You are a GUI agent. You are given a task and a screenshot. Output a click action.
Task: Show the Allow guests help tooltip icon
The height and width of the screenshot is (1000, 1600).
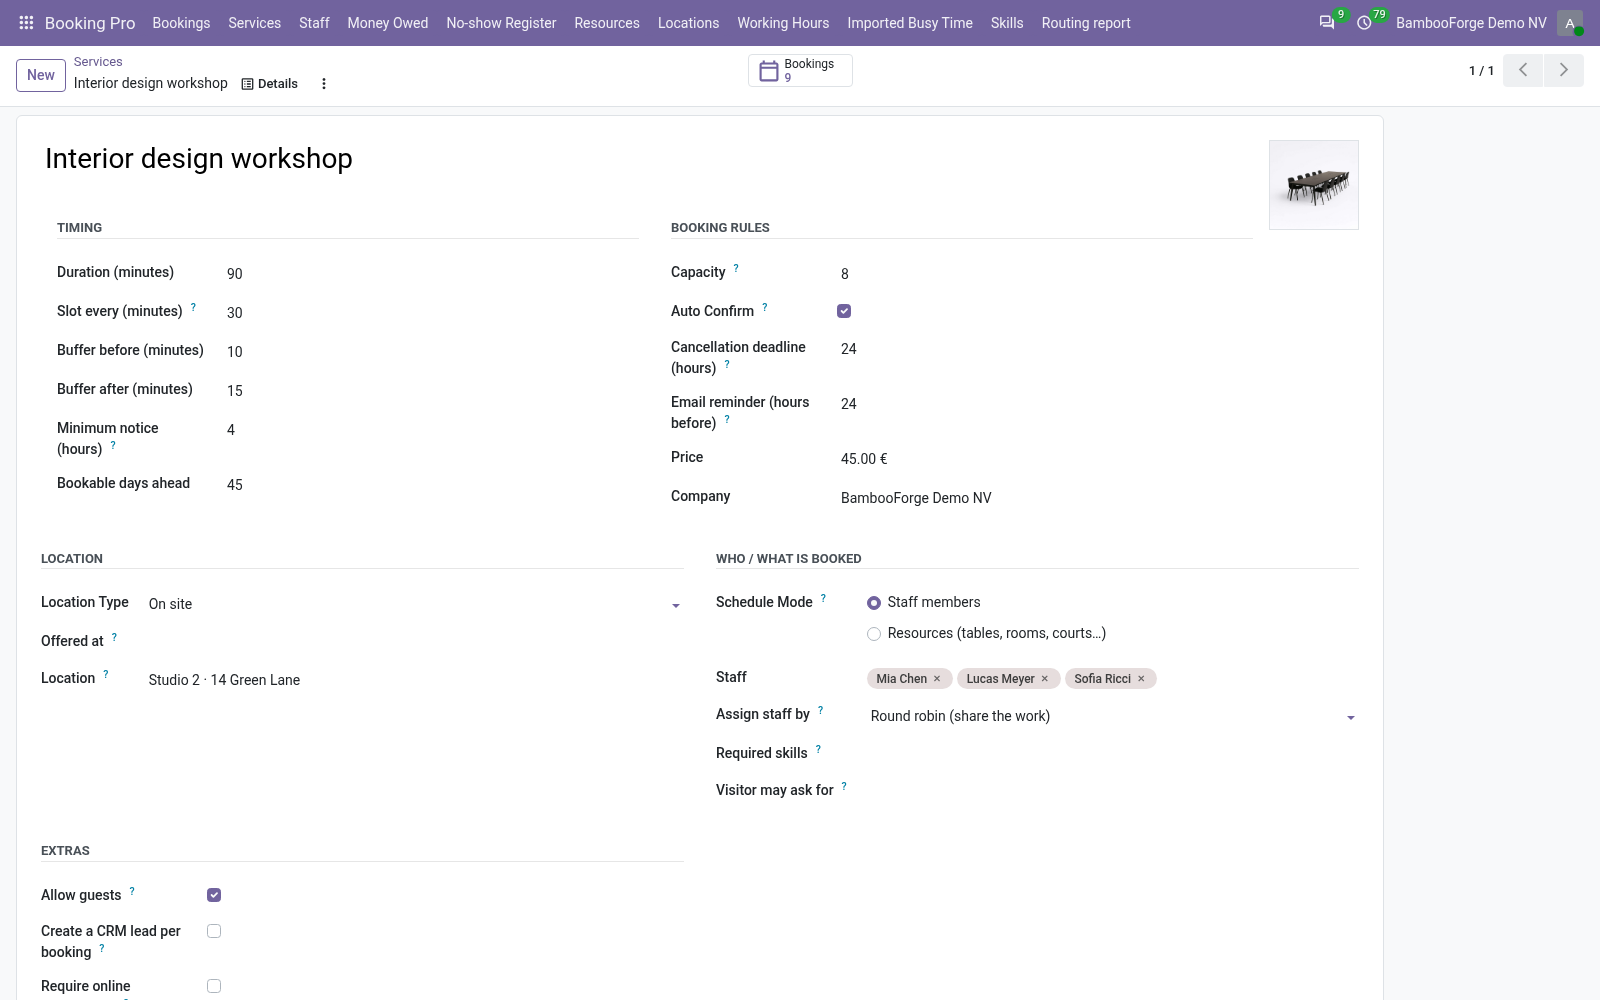click(x=132, y=891)
